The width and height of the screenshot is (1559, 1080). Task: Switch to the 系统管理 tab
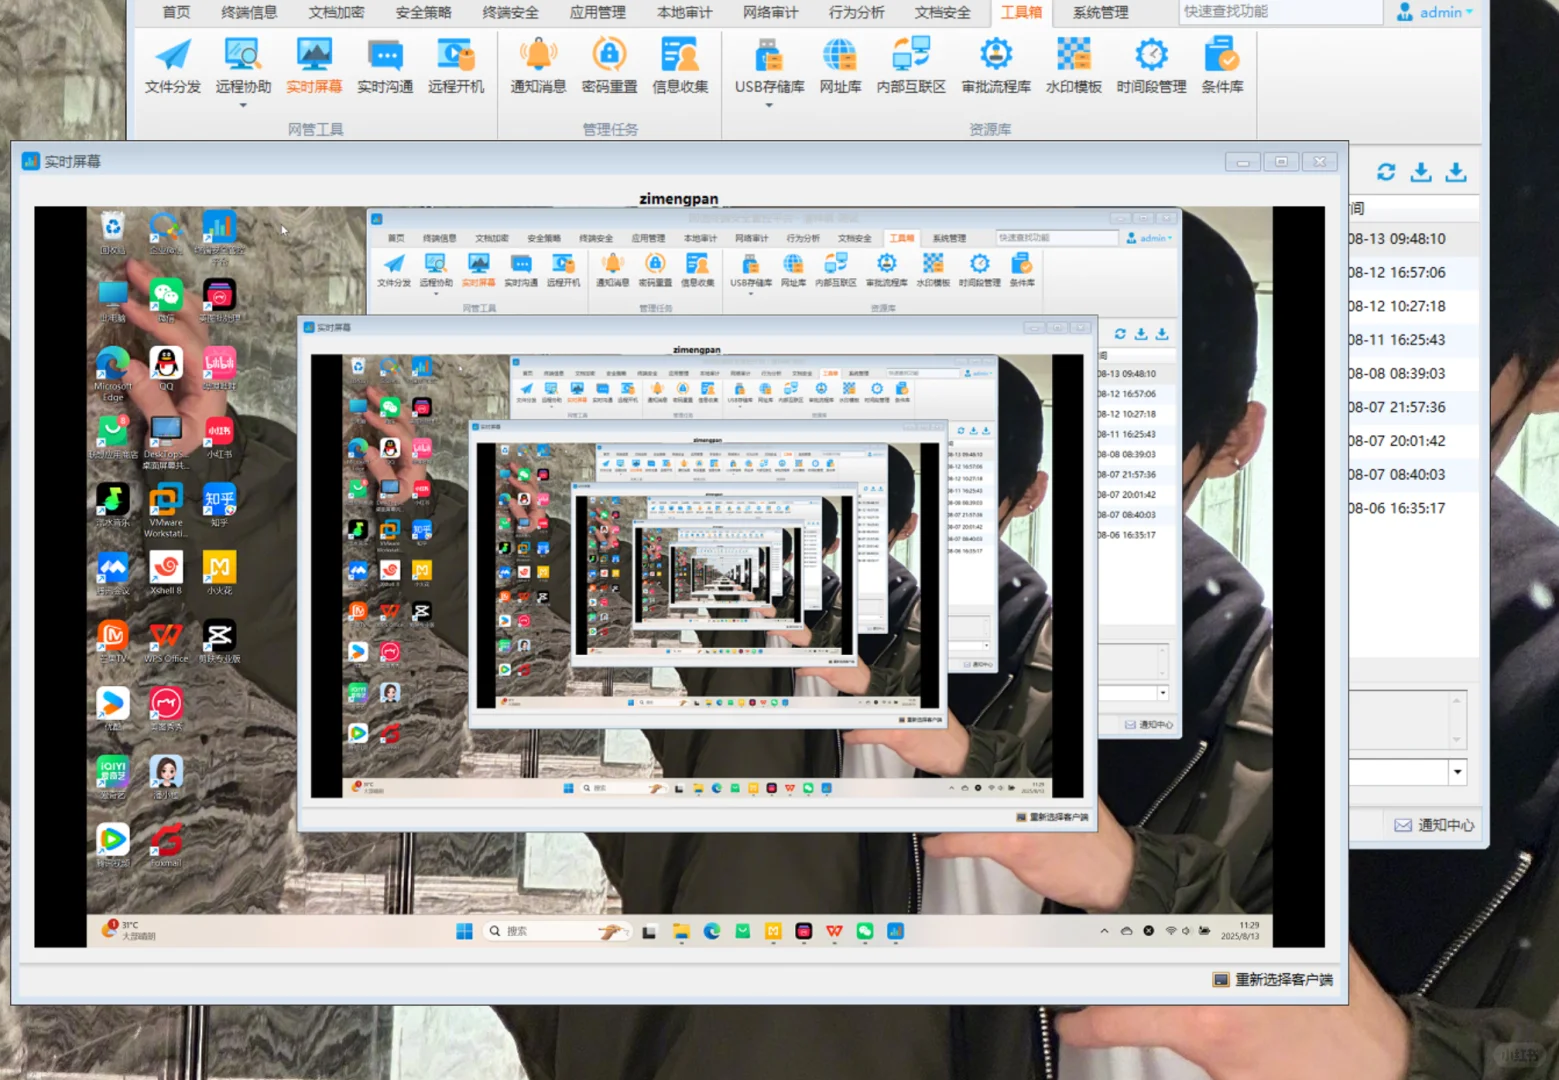pos(1100,12)
